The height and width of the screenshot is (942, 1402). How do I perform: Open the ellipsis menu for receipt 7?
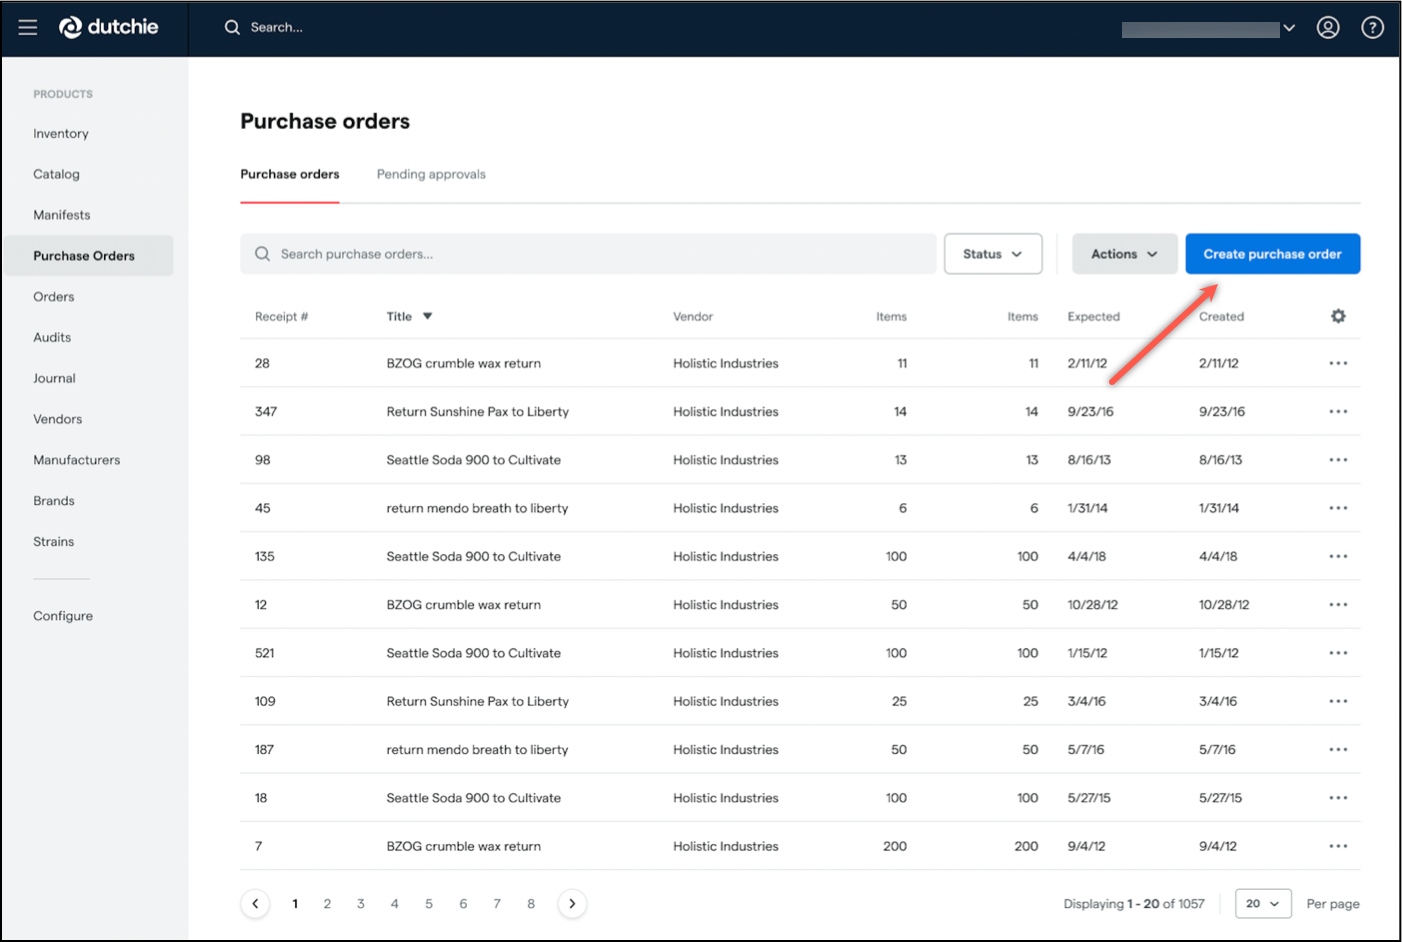tap(1338, 845)
